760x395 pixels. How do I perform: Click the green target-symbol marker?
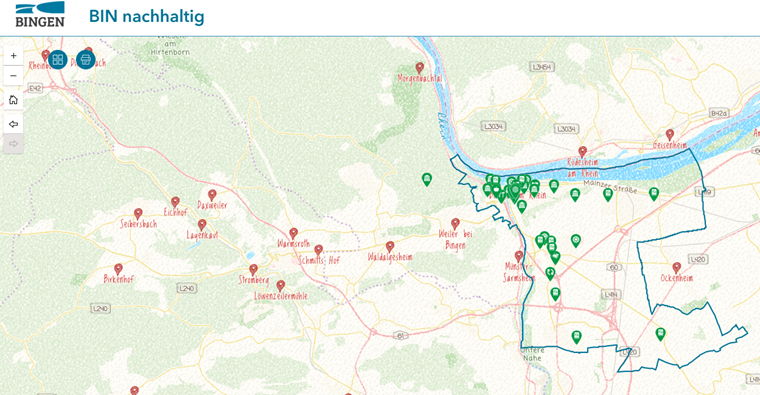click(575, 240)
